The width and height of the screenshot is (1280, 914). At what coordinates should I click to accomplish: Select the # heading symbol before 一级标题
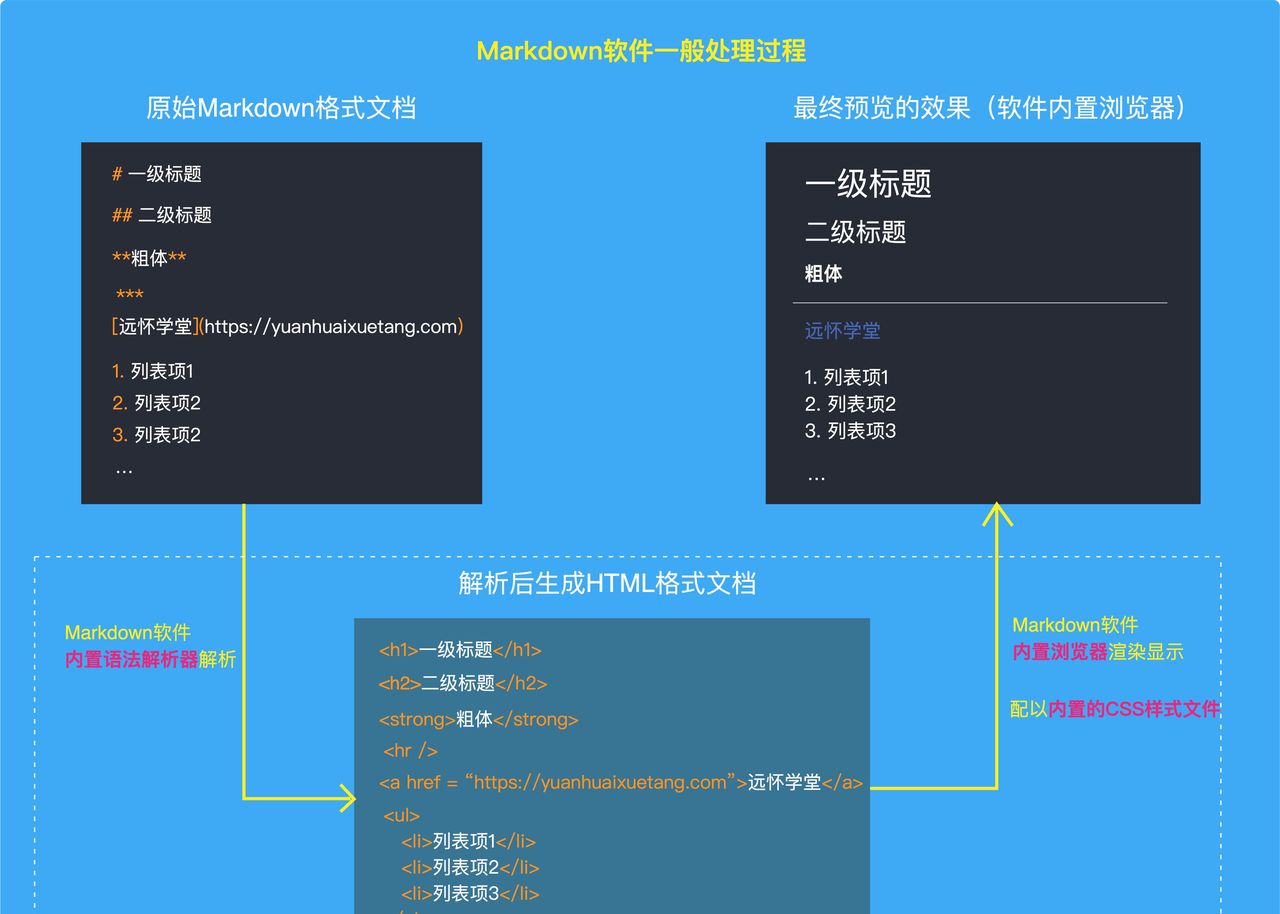pyautogui.click(x=119, y=174)
